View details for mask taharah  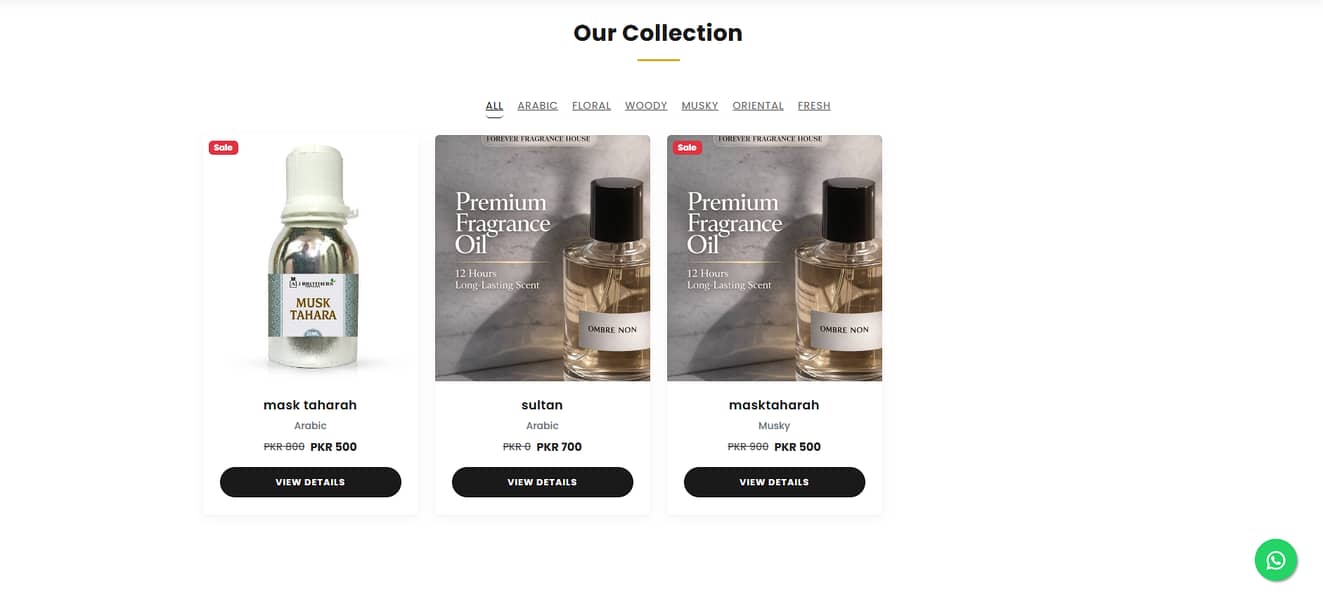pyautogui.click(x=310, y=482)
